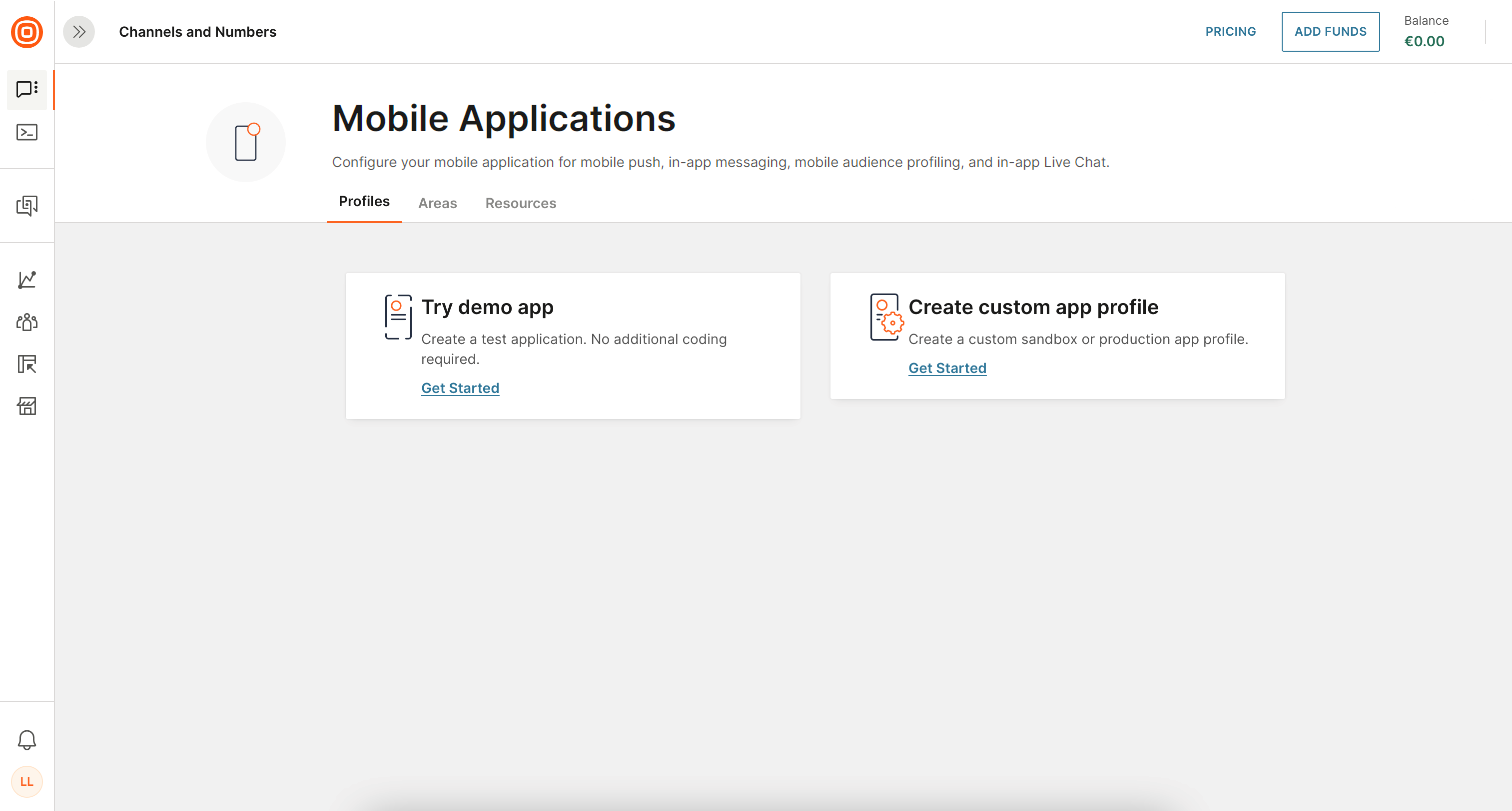Open the People icon in the sidebar

pos(27,322)
